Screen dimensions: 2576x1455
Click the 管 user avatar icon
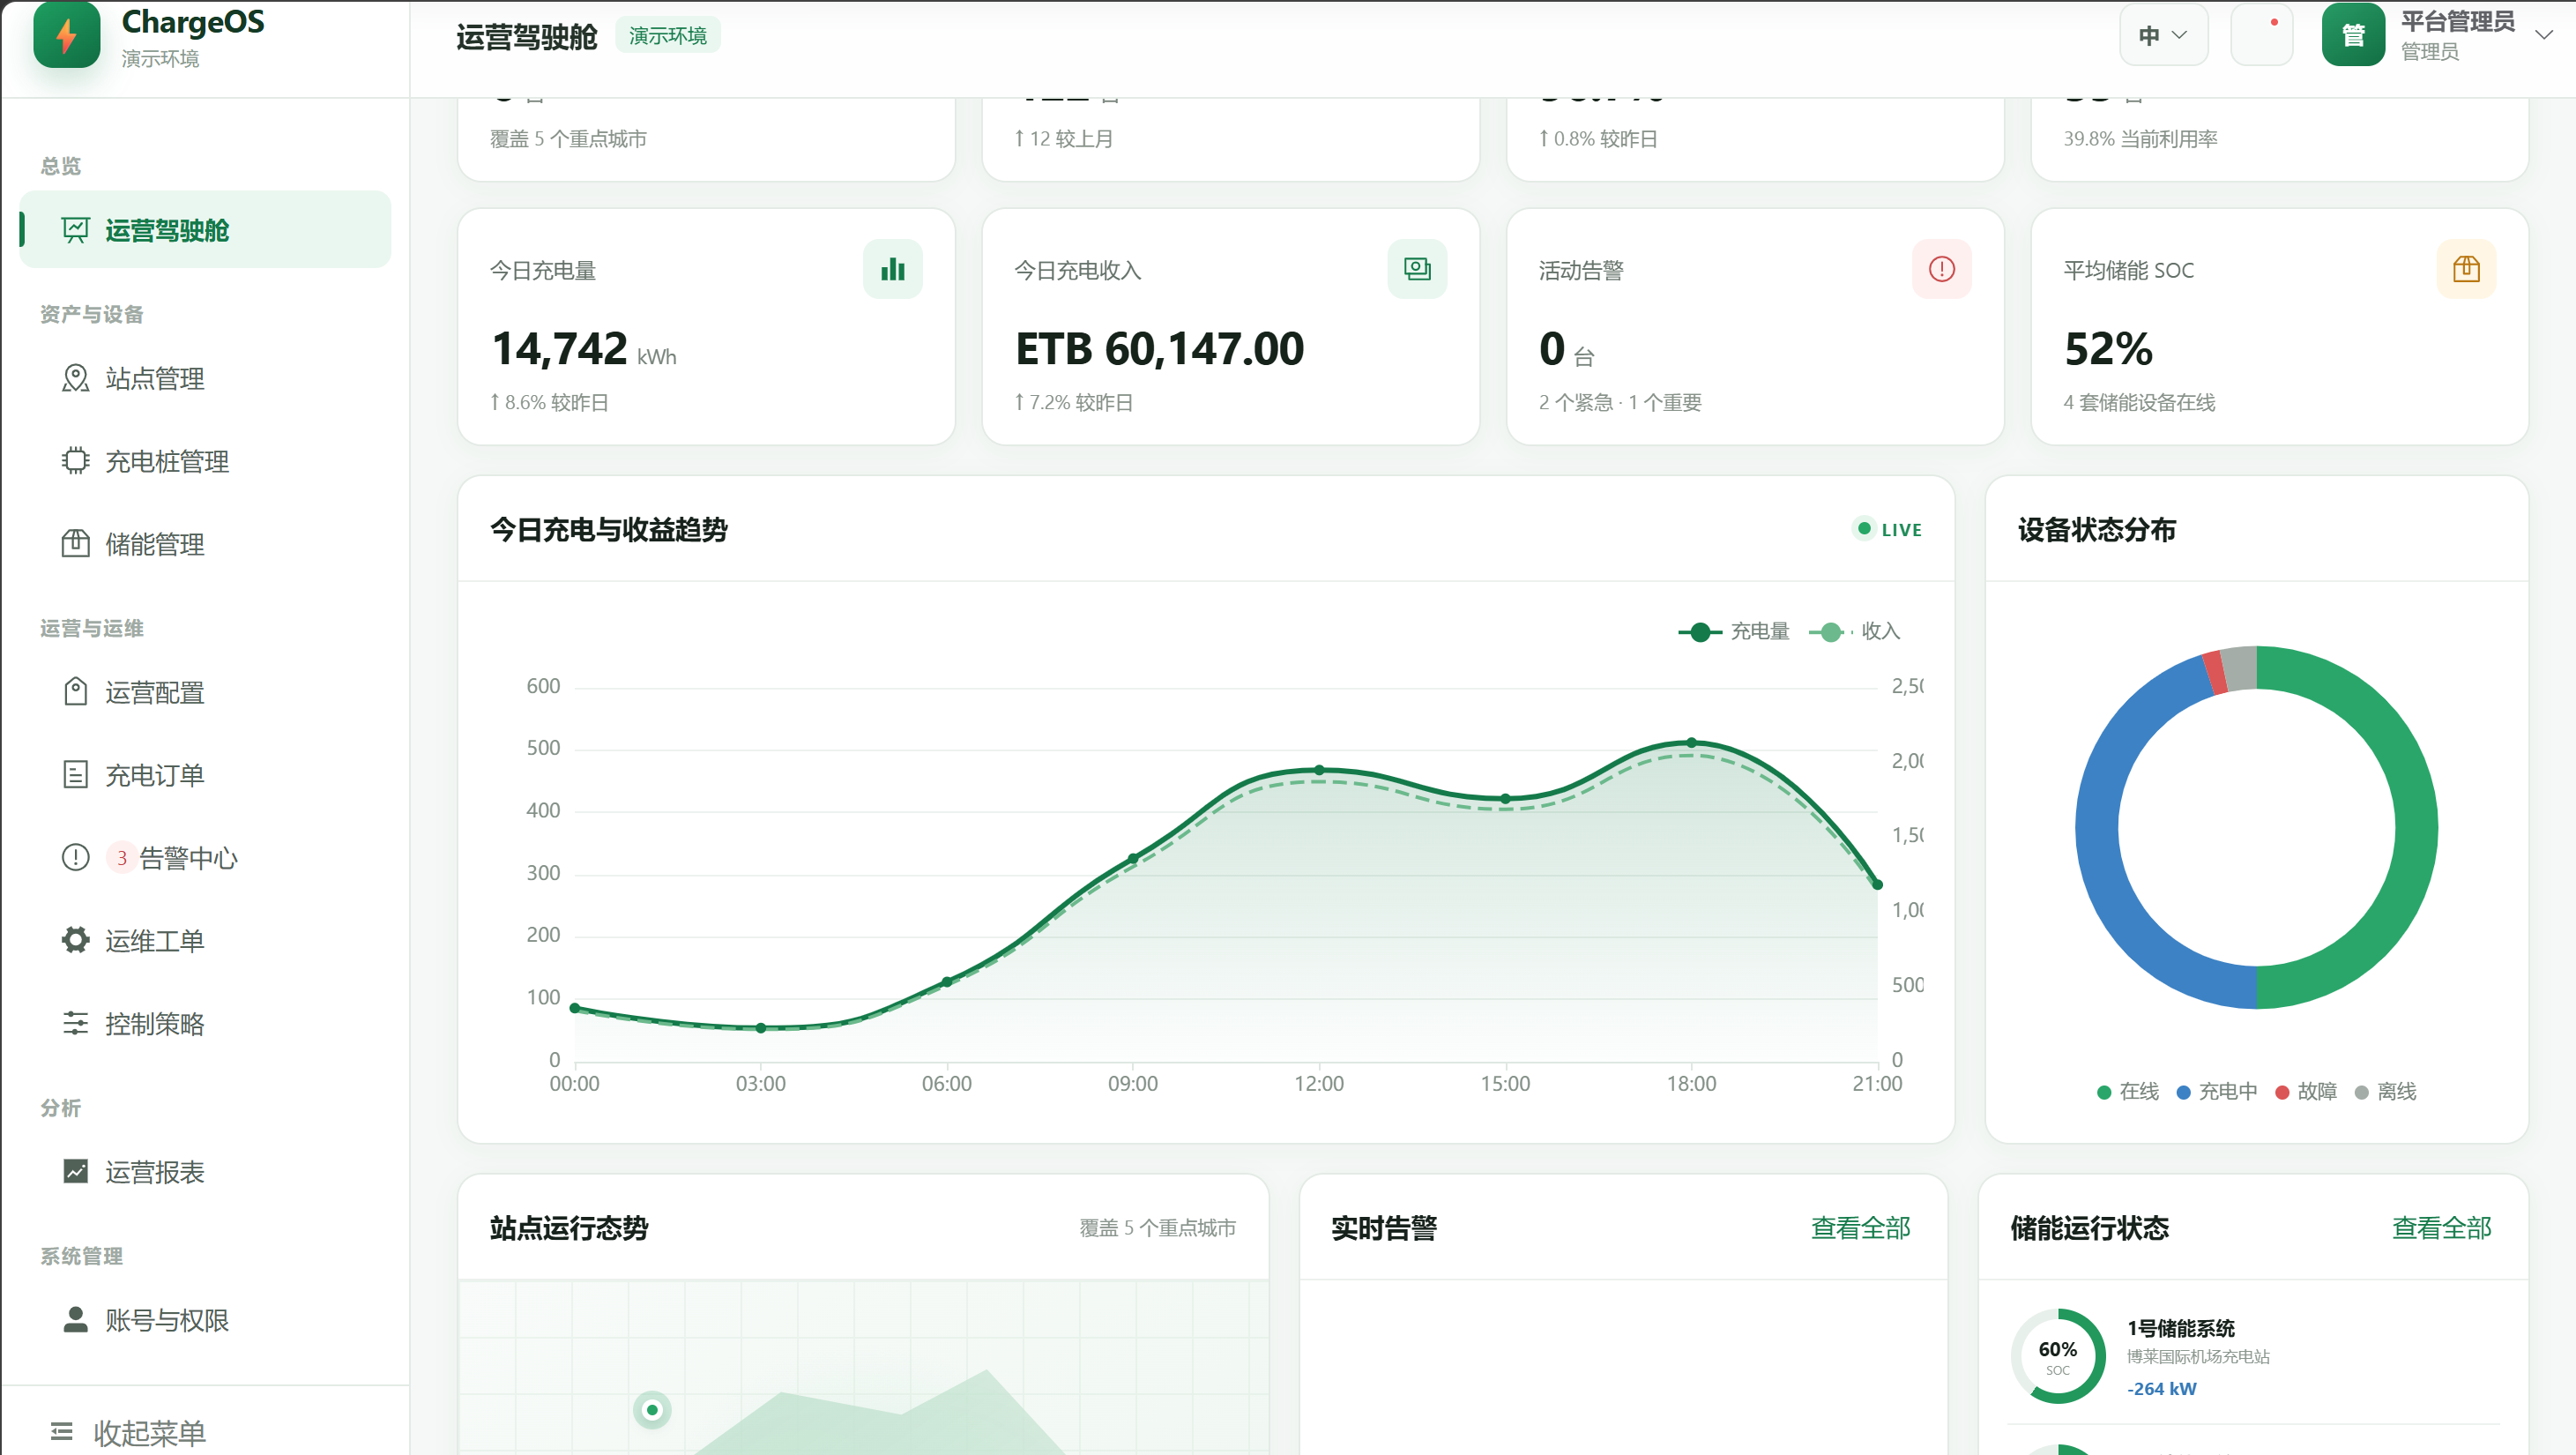click(x=2353, y=35)
